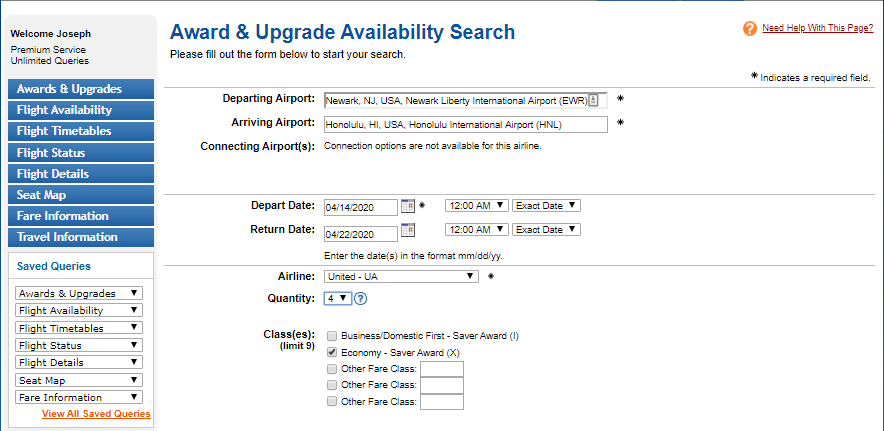Open the Depart Date time dropdown

click(477, 206)
